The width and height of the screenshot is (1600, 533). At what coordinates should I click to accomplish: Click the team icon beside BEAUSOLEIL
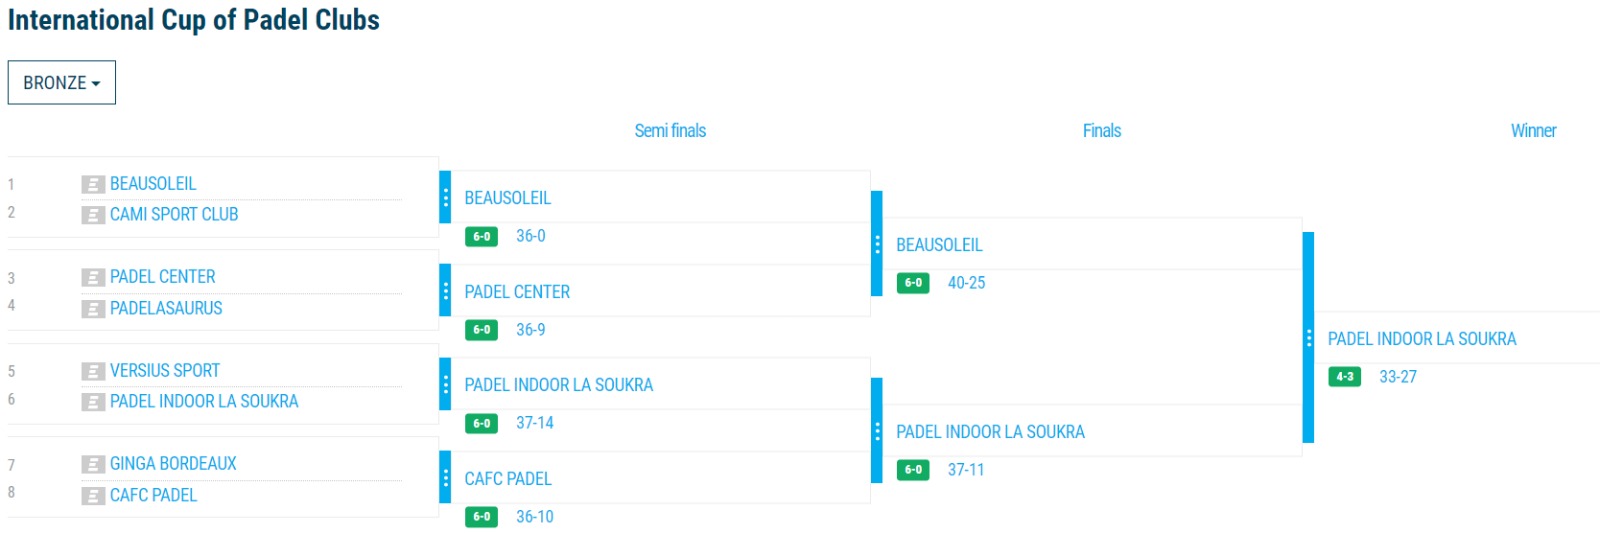point(93,184)
